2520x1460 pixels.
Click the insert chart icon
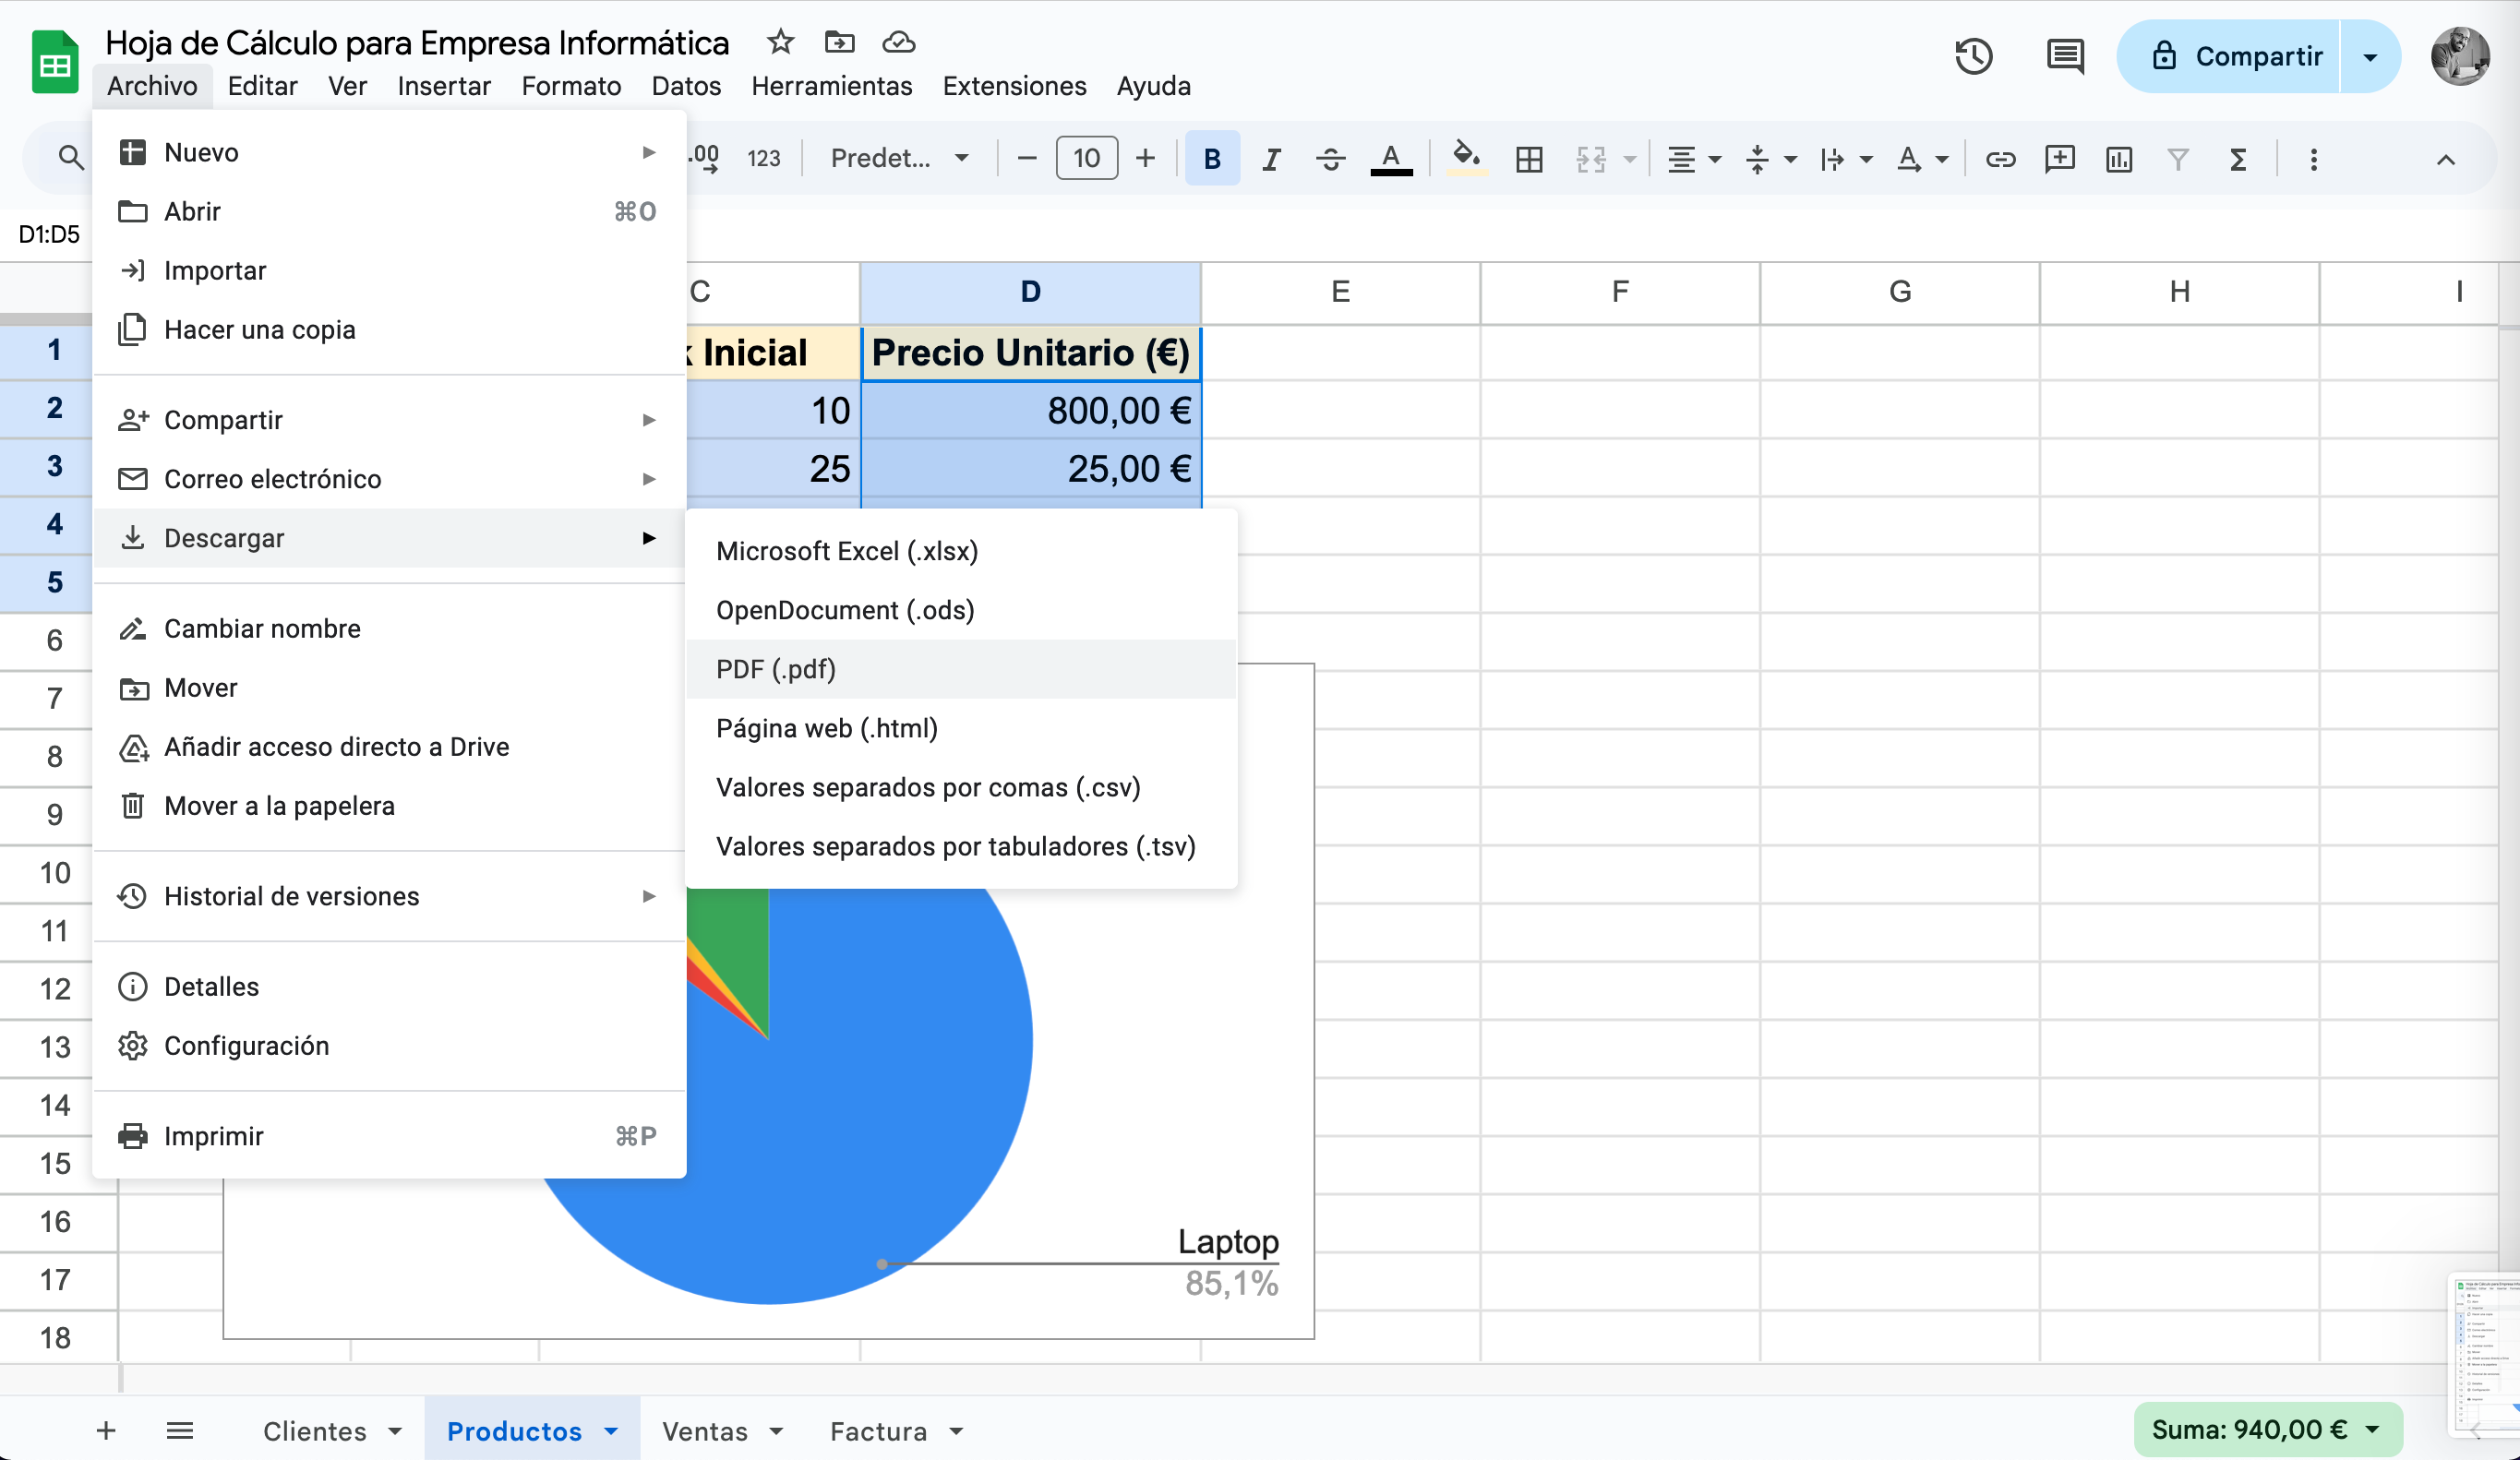2118,159
